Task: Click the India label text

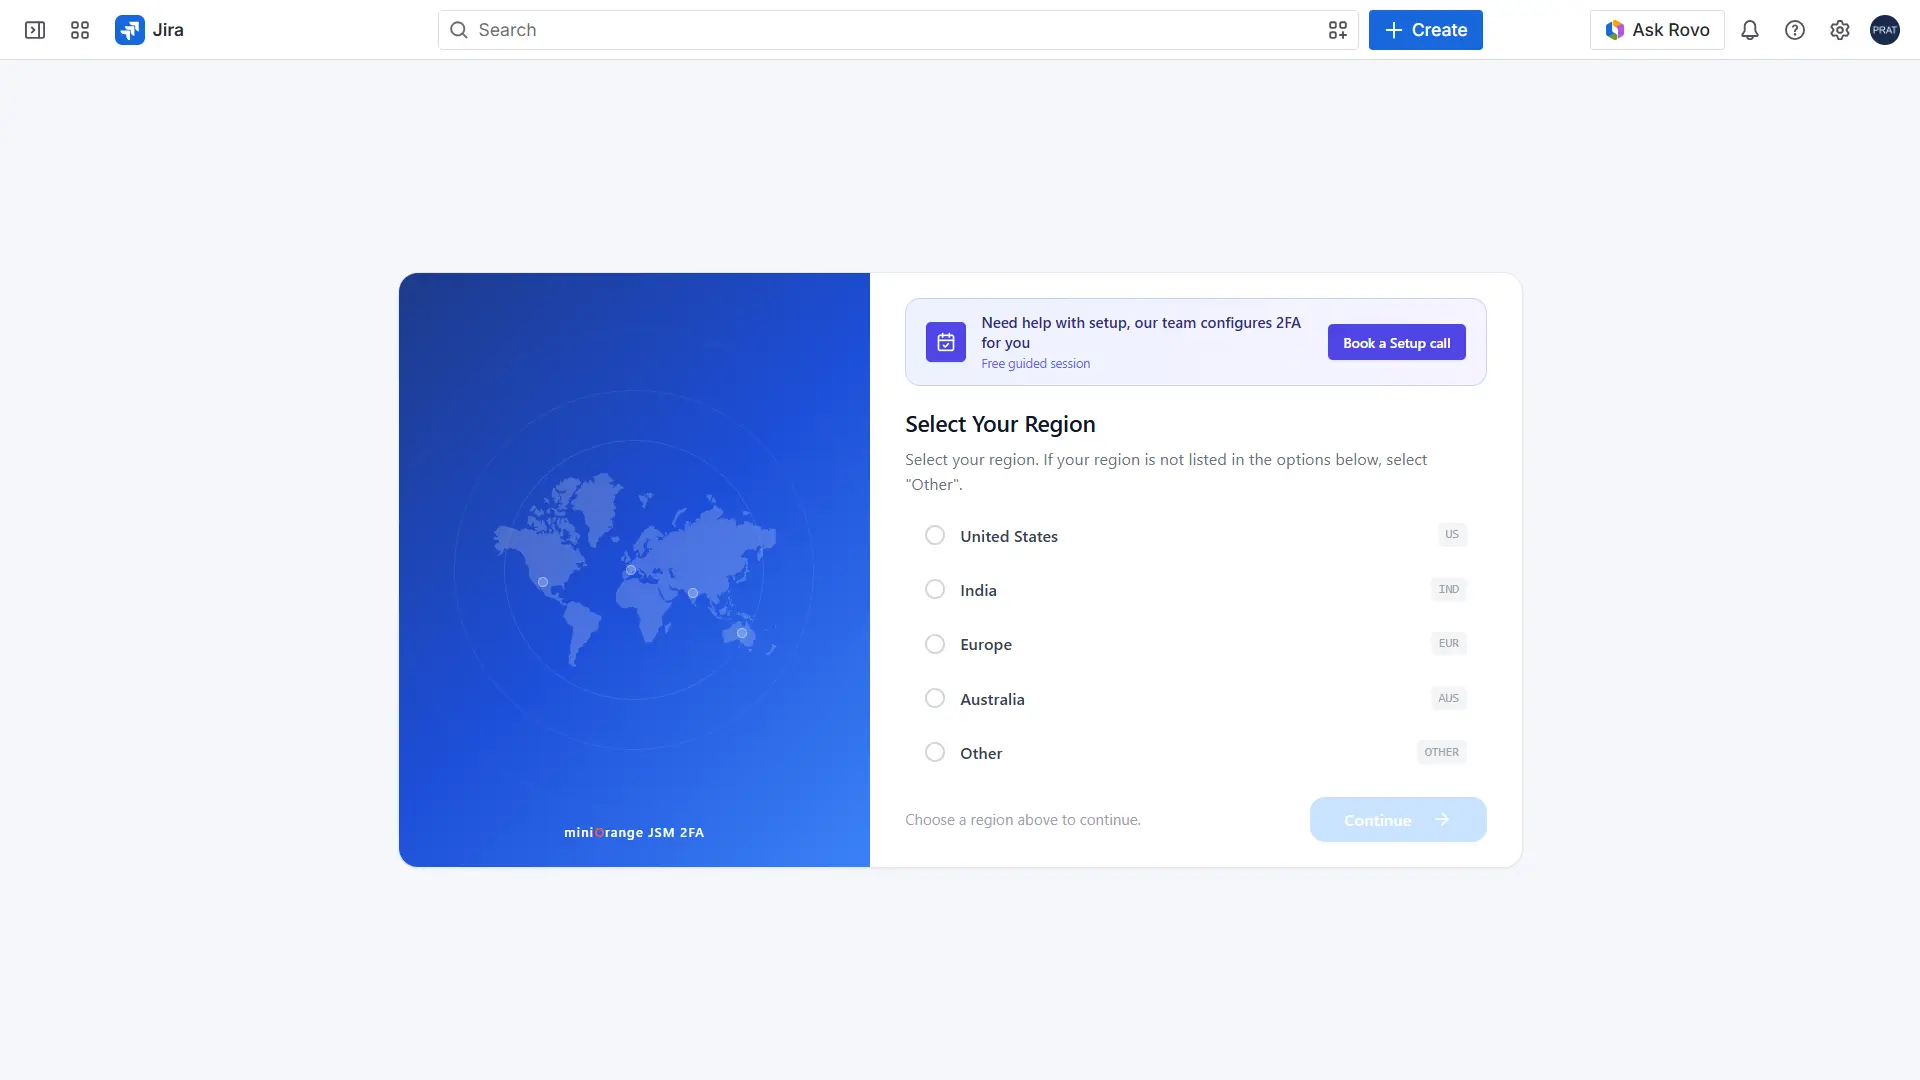Action: pos(978,591)
